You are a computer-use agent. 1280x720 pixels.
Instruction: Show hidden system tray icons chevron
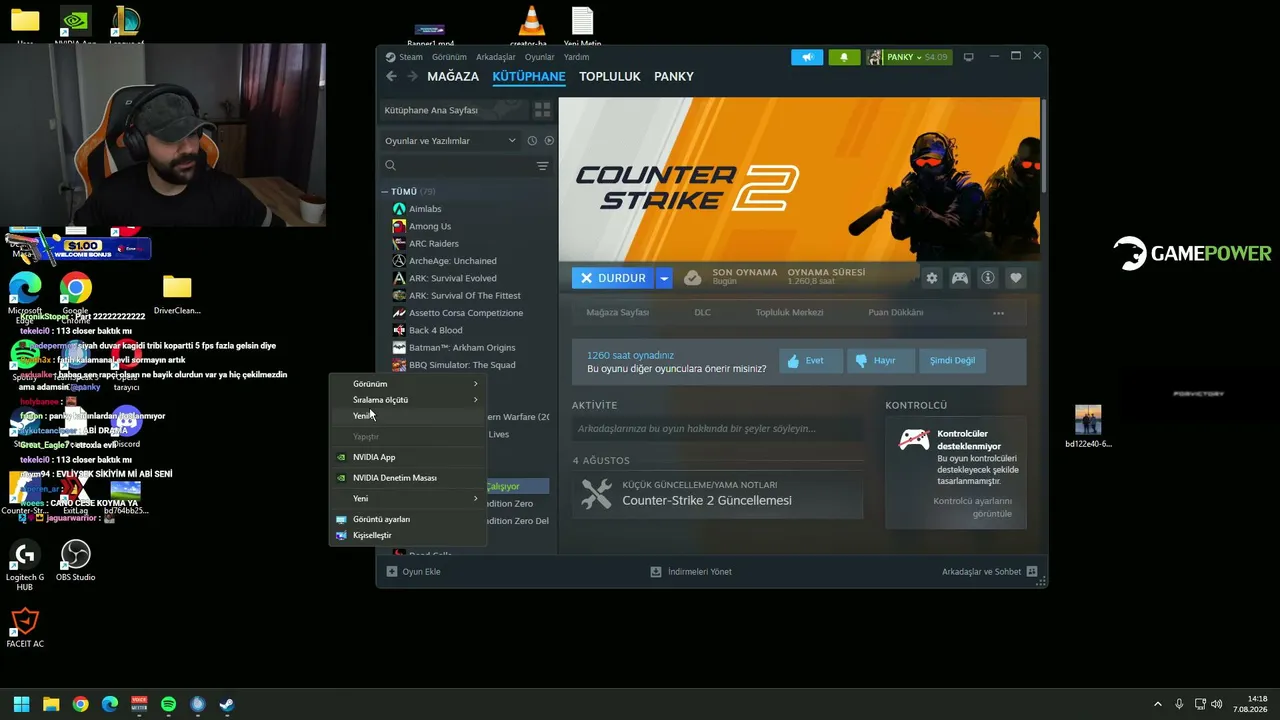click(x=1158, y=704)
